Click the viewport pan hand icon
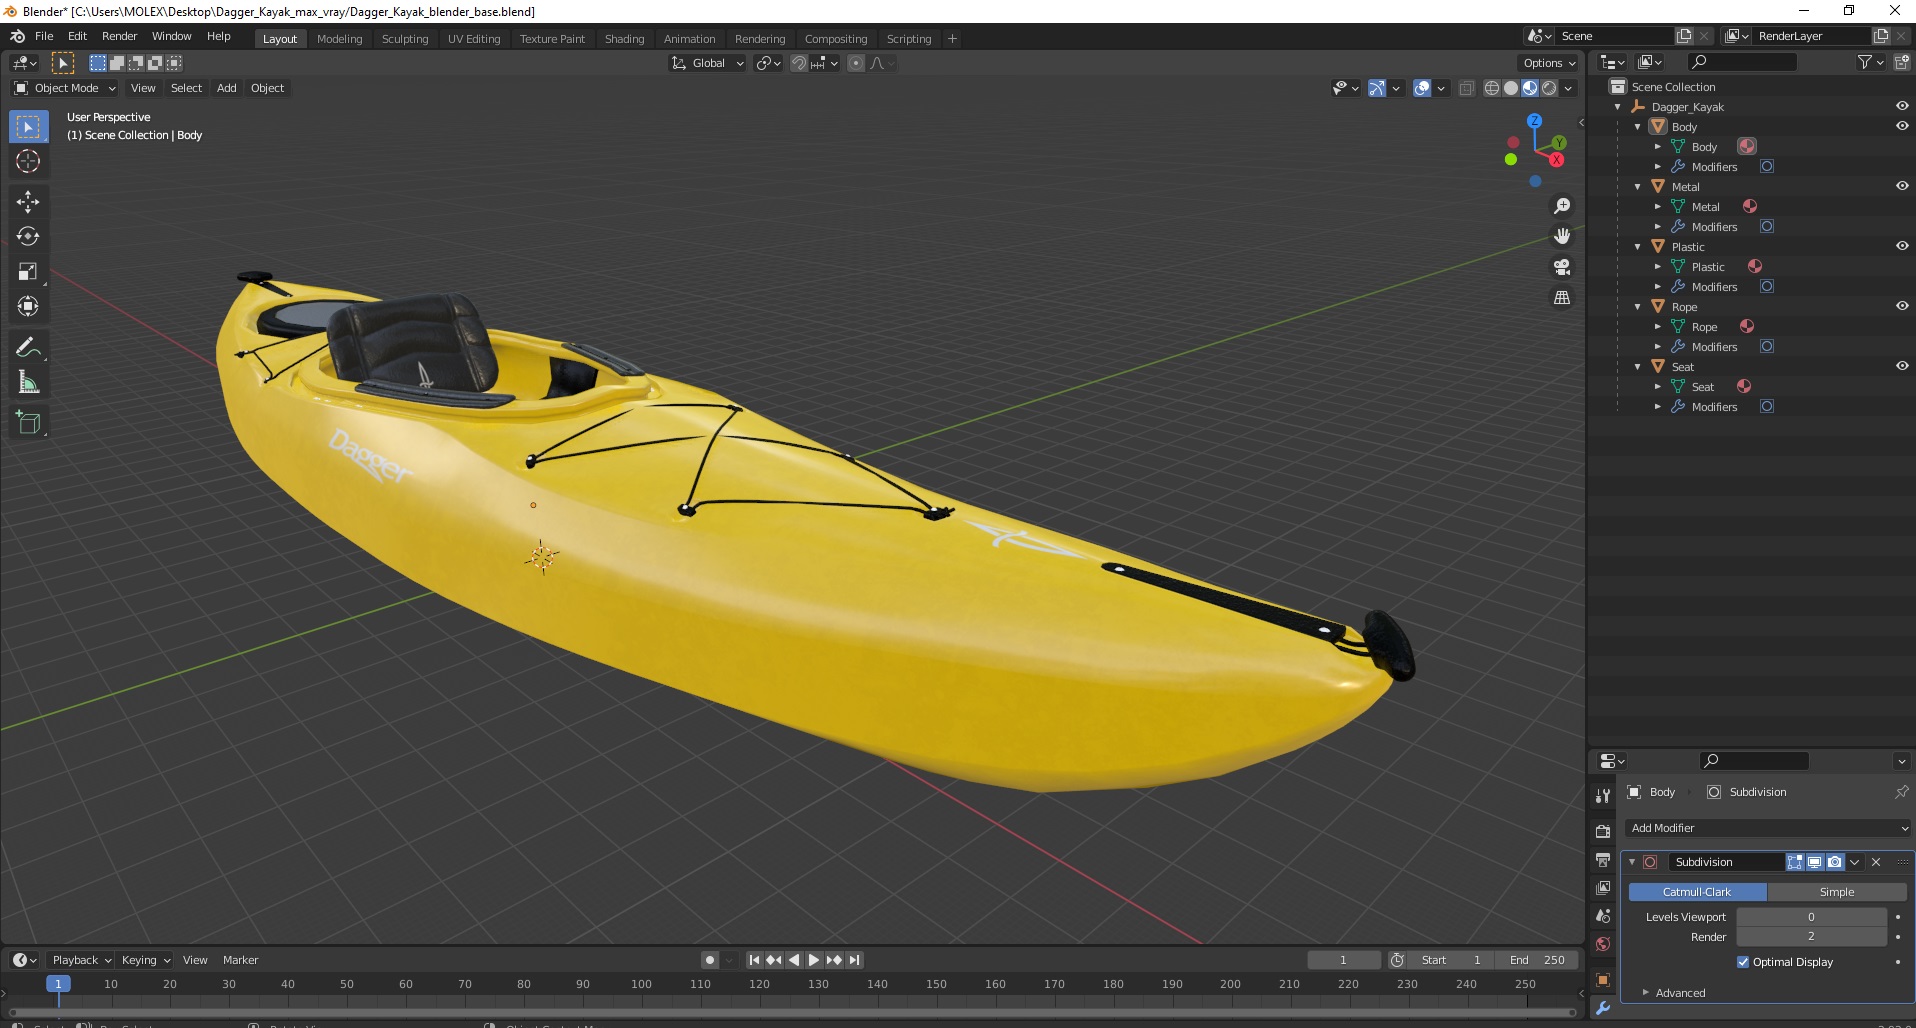Viewport: 1916px width, 1028px height. pos(1561,236)
